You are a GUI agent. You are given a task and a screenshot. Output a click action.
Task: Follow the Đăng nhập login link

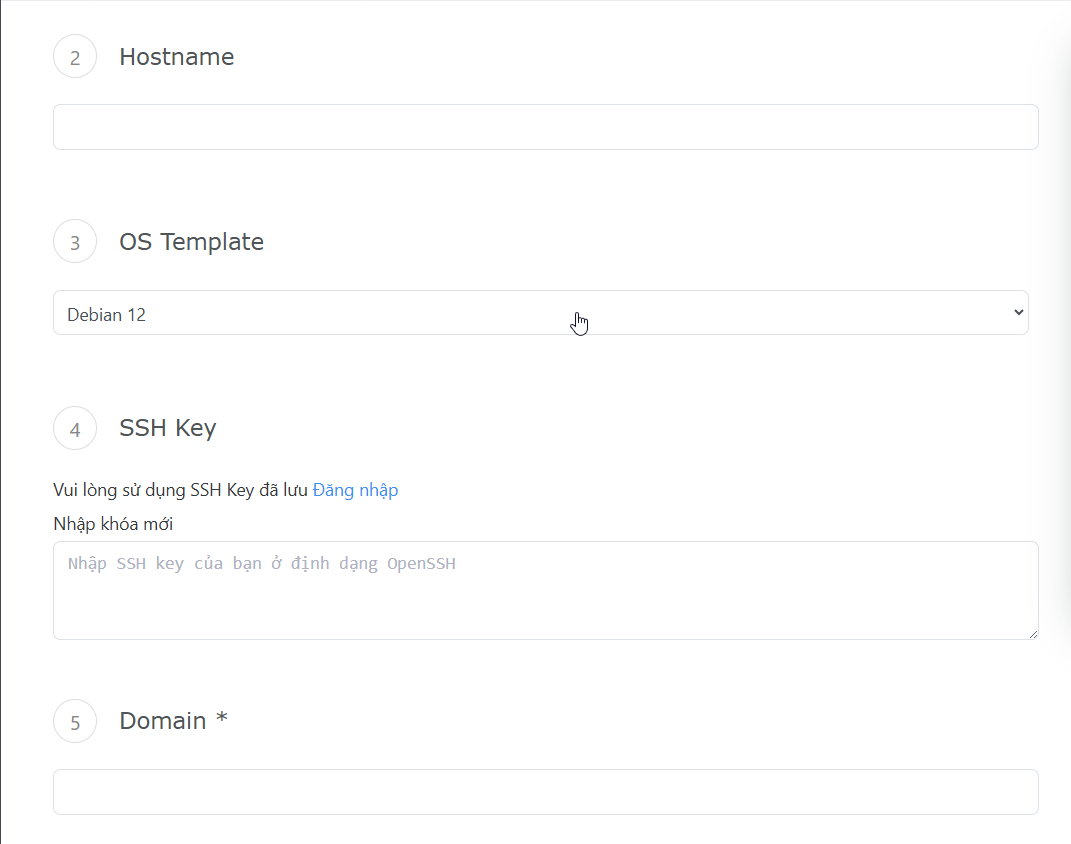355,490
